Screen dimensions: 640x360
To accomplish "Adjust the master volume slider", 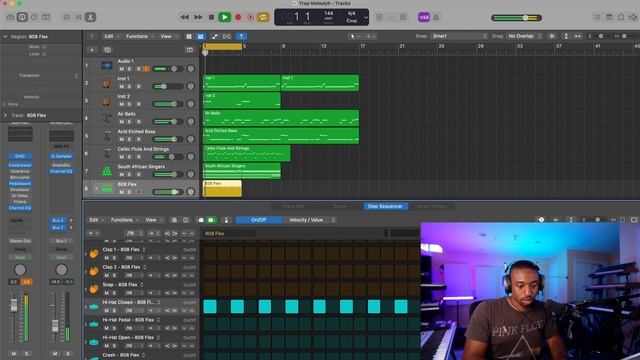I will tap(517, 18).
